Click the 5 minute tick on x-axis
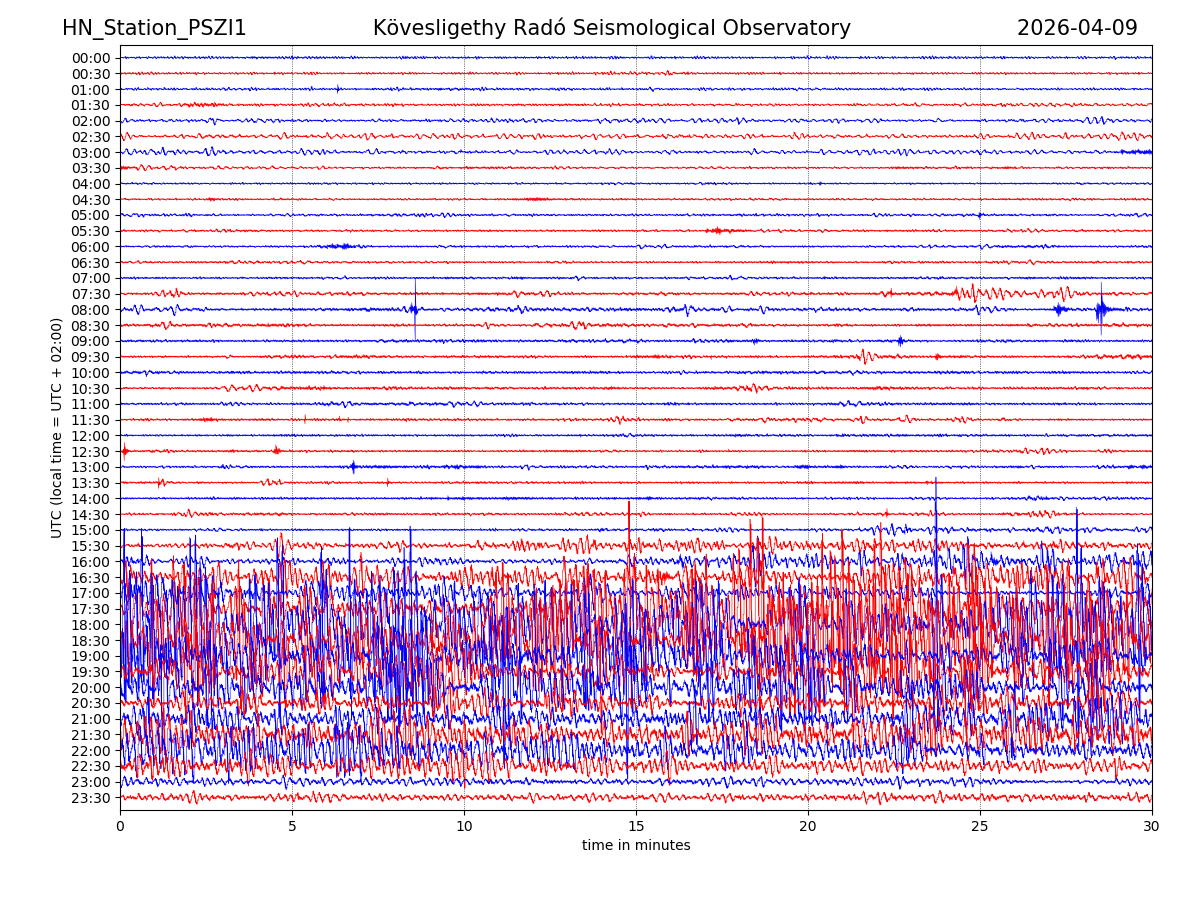Screen dimensions: 1200x900 pyautogui.click(x=292, y=827)
